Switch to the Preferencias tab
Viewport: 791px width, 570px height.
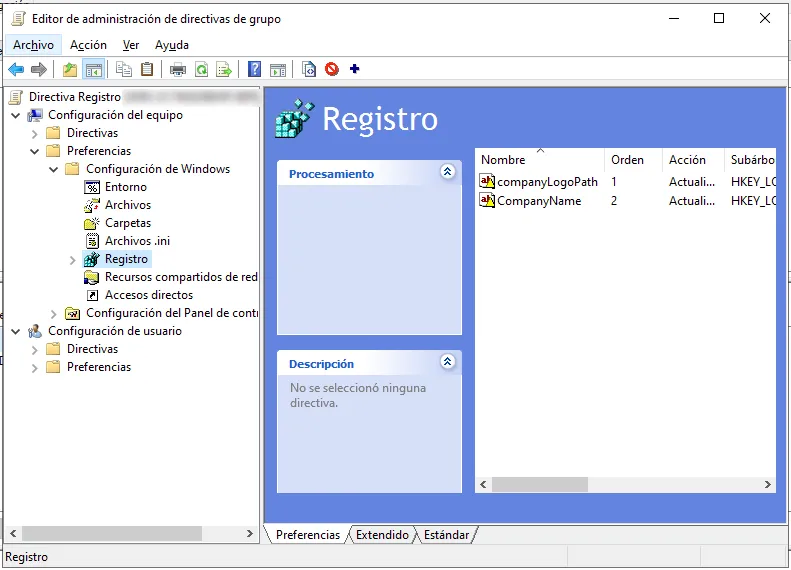(x=308, y=535)
